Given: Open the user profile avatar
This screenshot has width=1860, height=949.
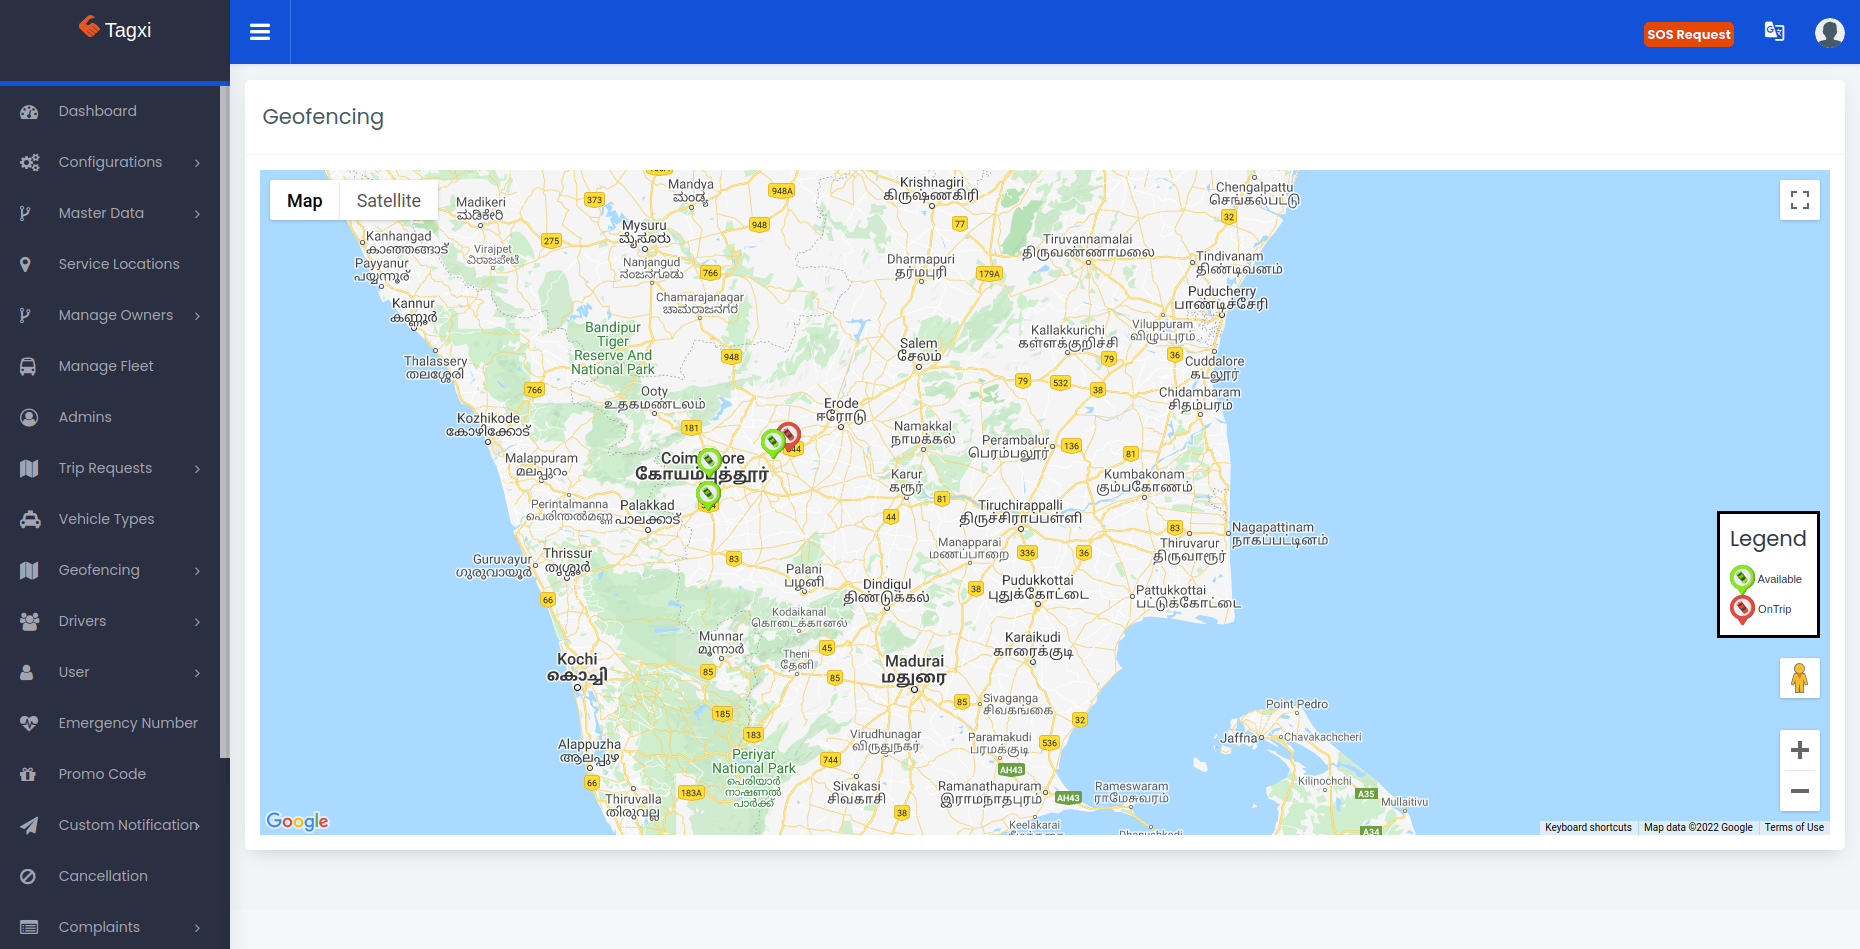Looking at the screenshot, I should (x=1829, y=33).
